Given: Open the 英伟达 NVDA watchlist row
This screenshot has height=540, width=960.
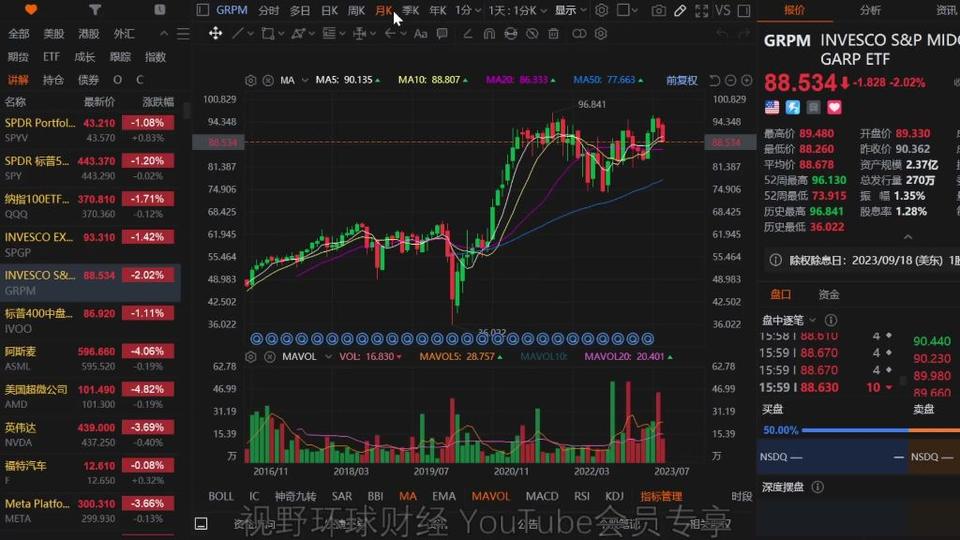Looking at the screenshot, I should click(91, 434).
